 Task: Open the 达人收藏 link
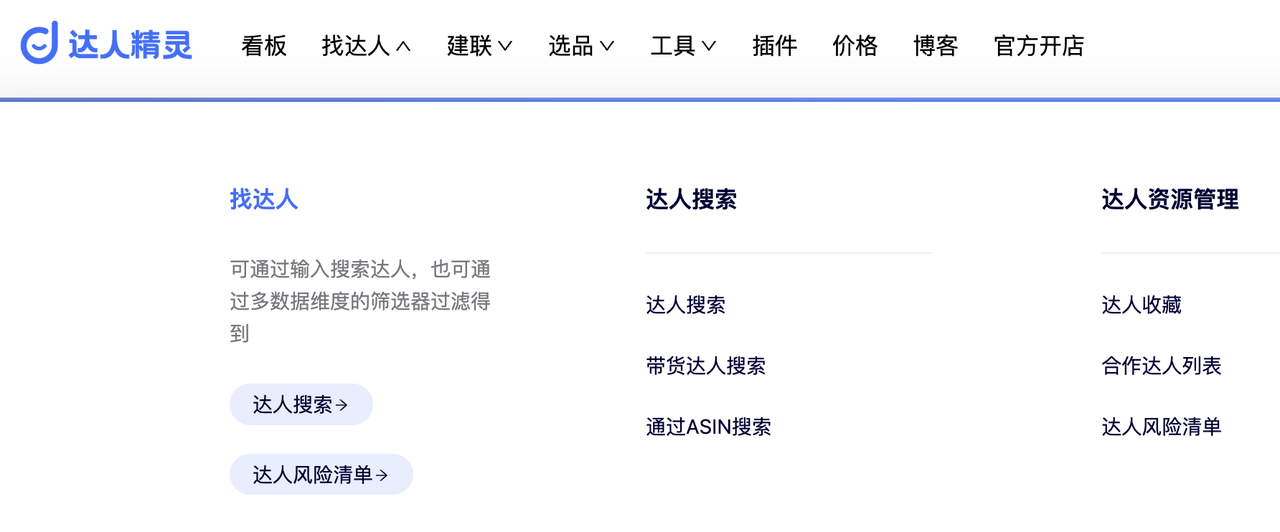pos(1142,305)
